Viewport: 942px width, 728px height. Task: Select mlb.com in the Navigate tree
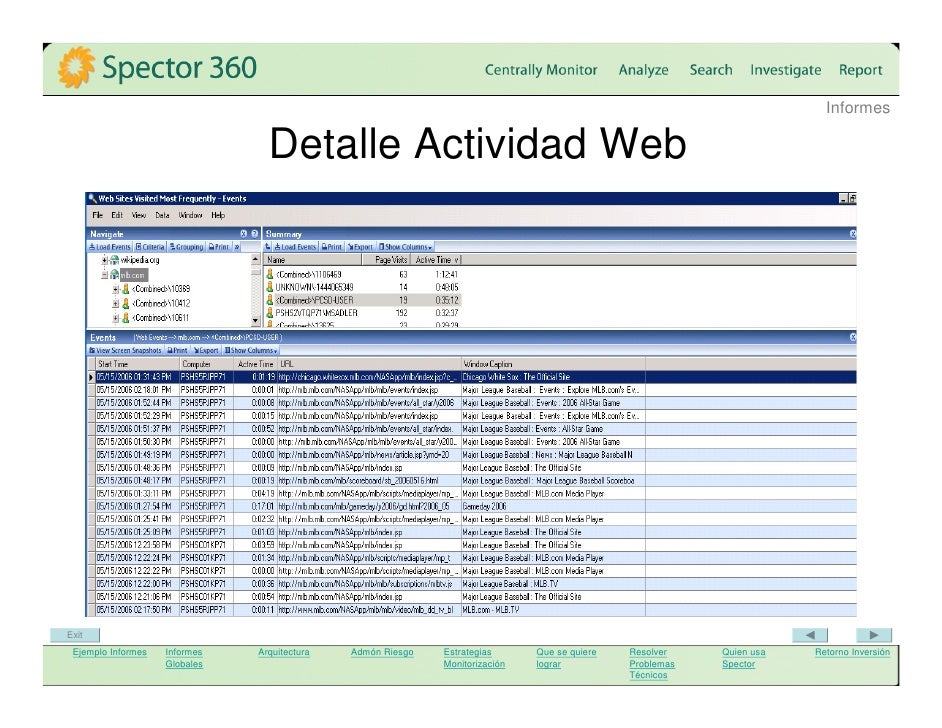coord(133,275)
